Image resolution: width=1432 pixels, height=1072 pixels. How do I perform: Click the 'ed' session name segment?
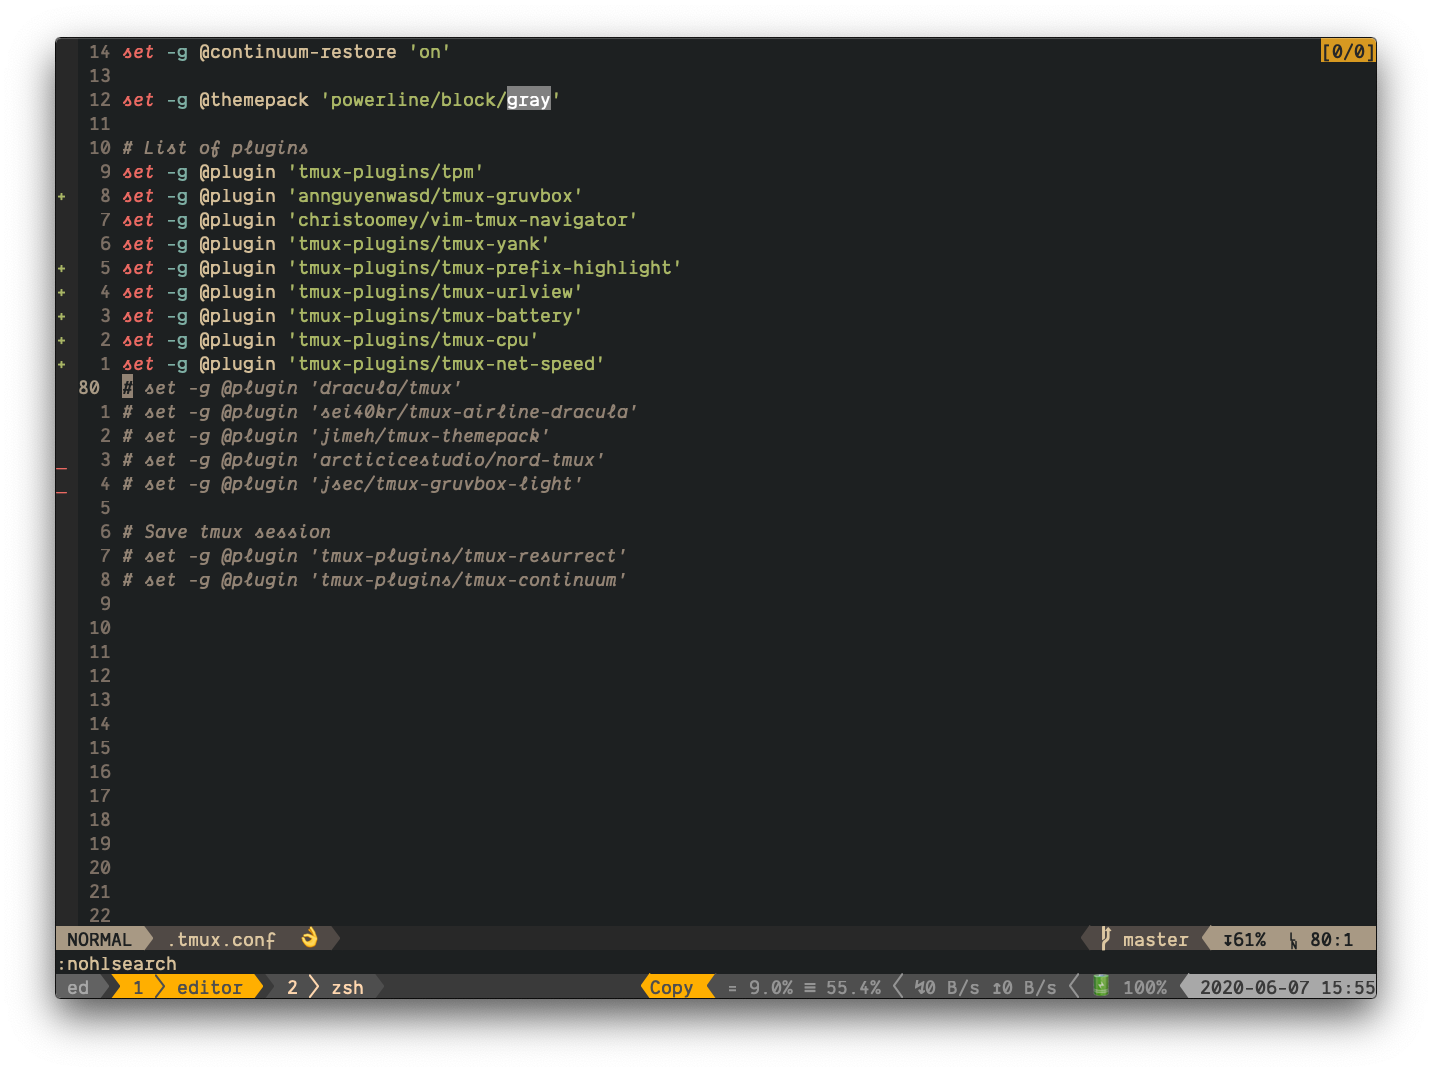pos(78,987)
